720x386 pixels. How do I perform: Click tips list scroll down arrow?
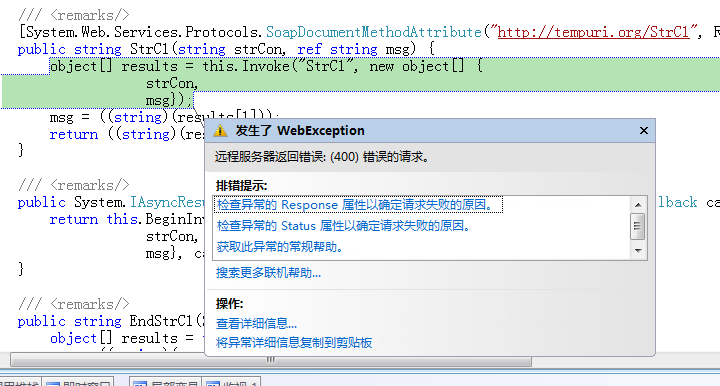click(x=638, y=251)
